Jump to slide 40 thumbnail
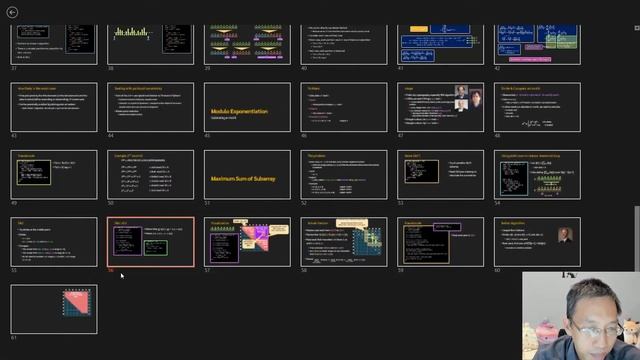This screenshot has width=640, height=360. [x=344, y=44]
